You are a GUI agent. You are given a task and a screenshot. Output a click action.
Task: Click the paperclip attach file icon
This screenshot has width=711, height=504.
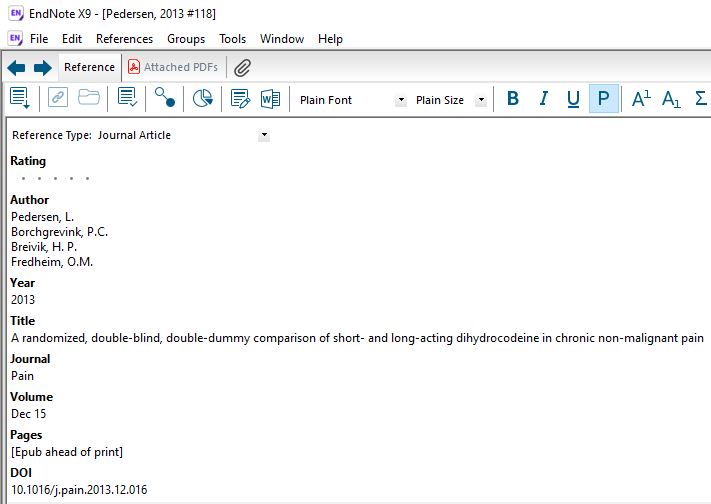coord(242,68)
